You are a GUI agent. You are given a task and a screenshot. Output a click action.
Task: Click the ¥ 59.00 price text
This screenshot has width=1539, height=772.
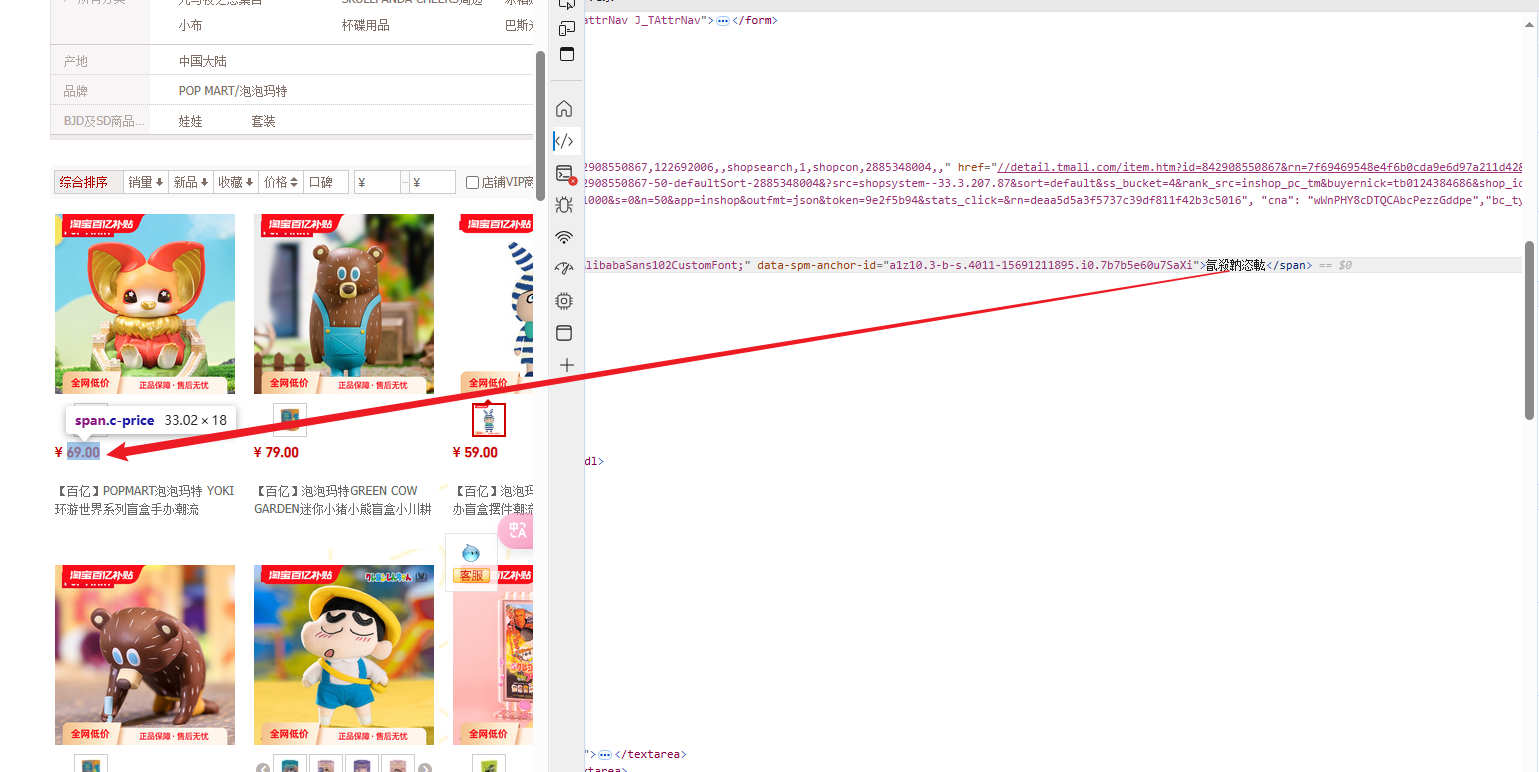pyautogui.click(x=475, y=452)
